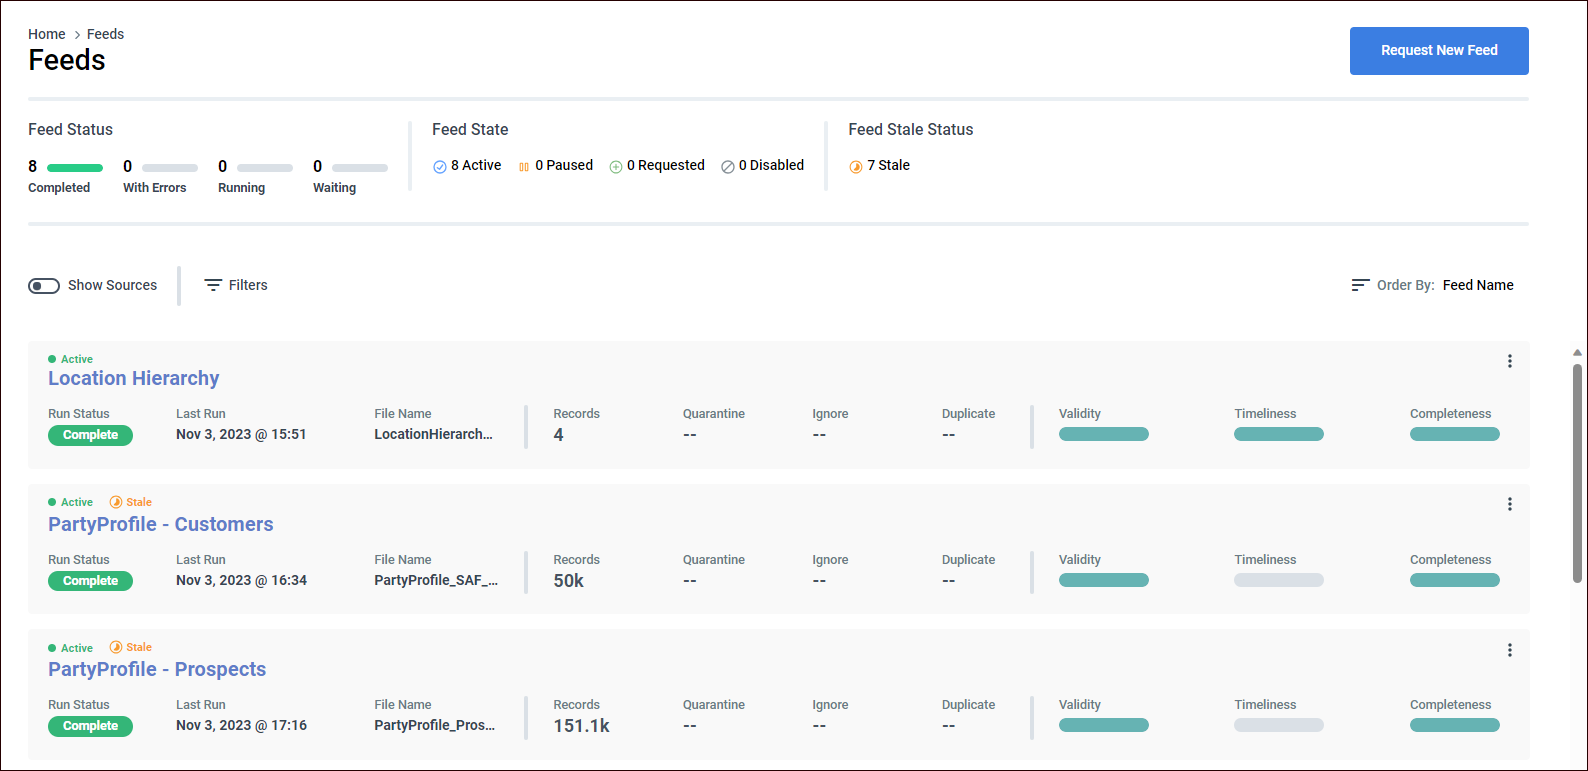Go to Home in the breadcrumb
Image resolution: width=1588 pixels, height=771 pixels.
[47, 34]
